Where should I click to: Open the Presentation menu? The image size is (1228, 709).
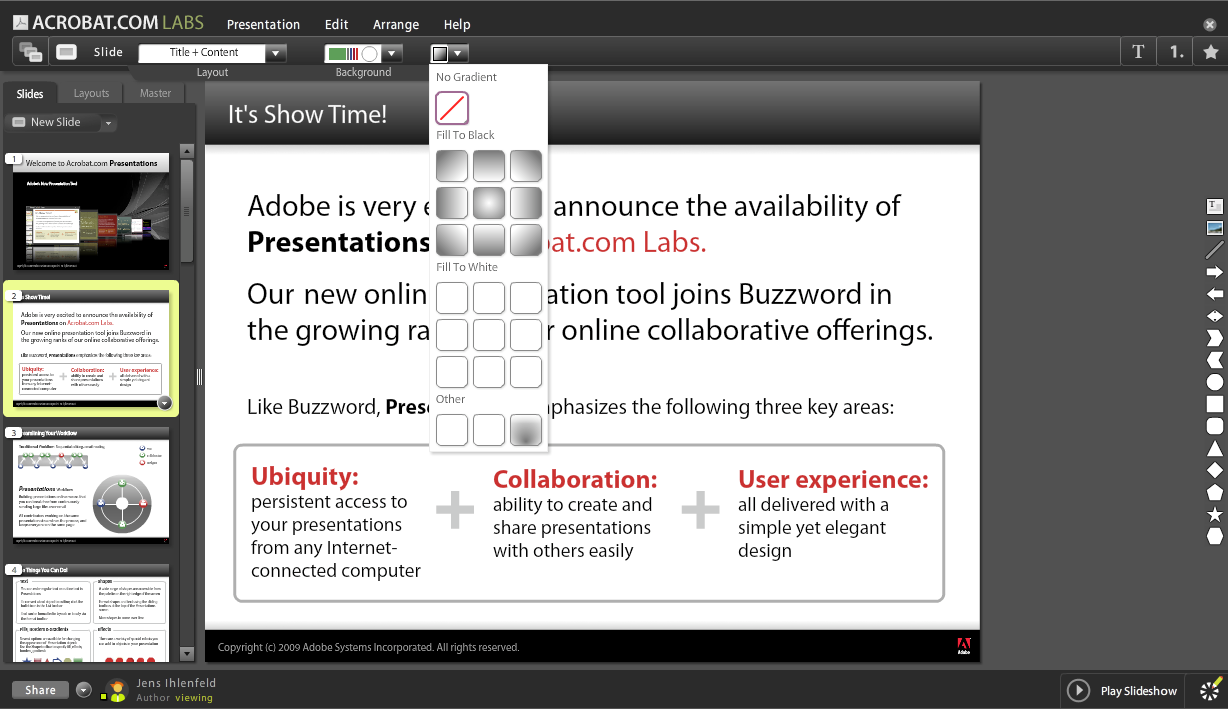pyautogui.click(x=263, y=24)
